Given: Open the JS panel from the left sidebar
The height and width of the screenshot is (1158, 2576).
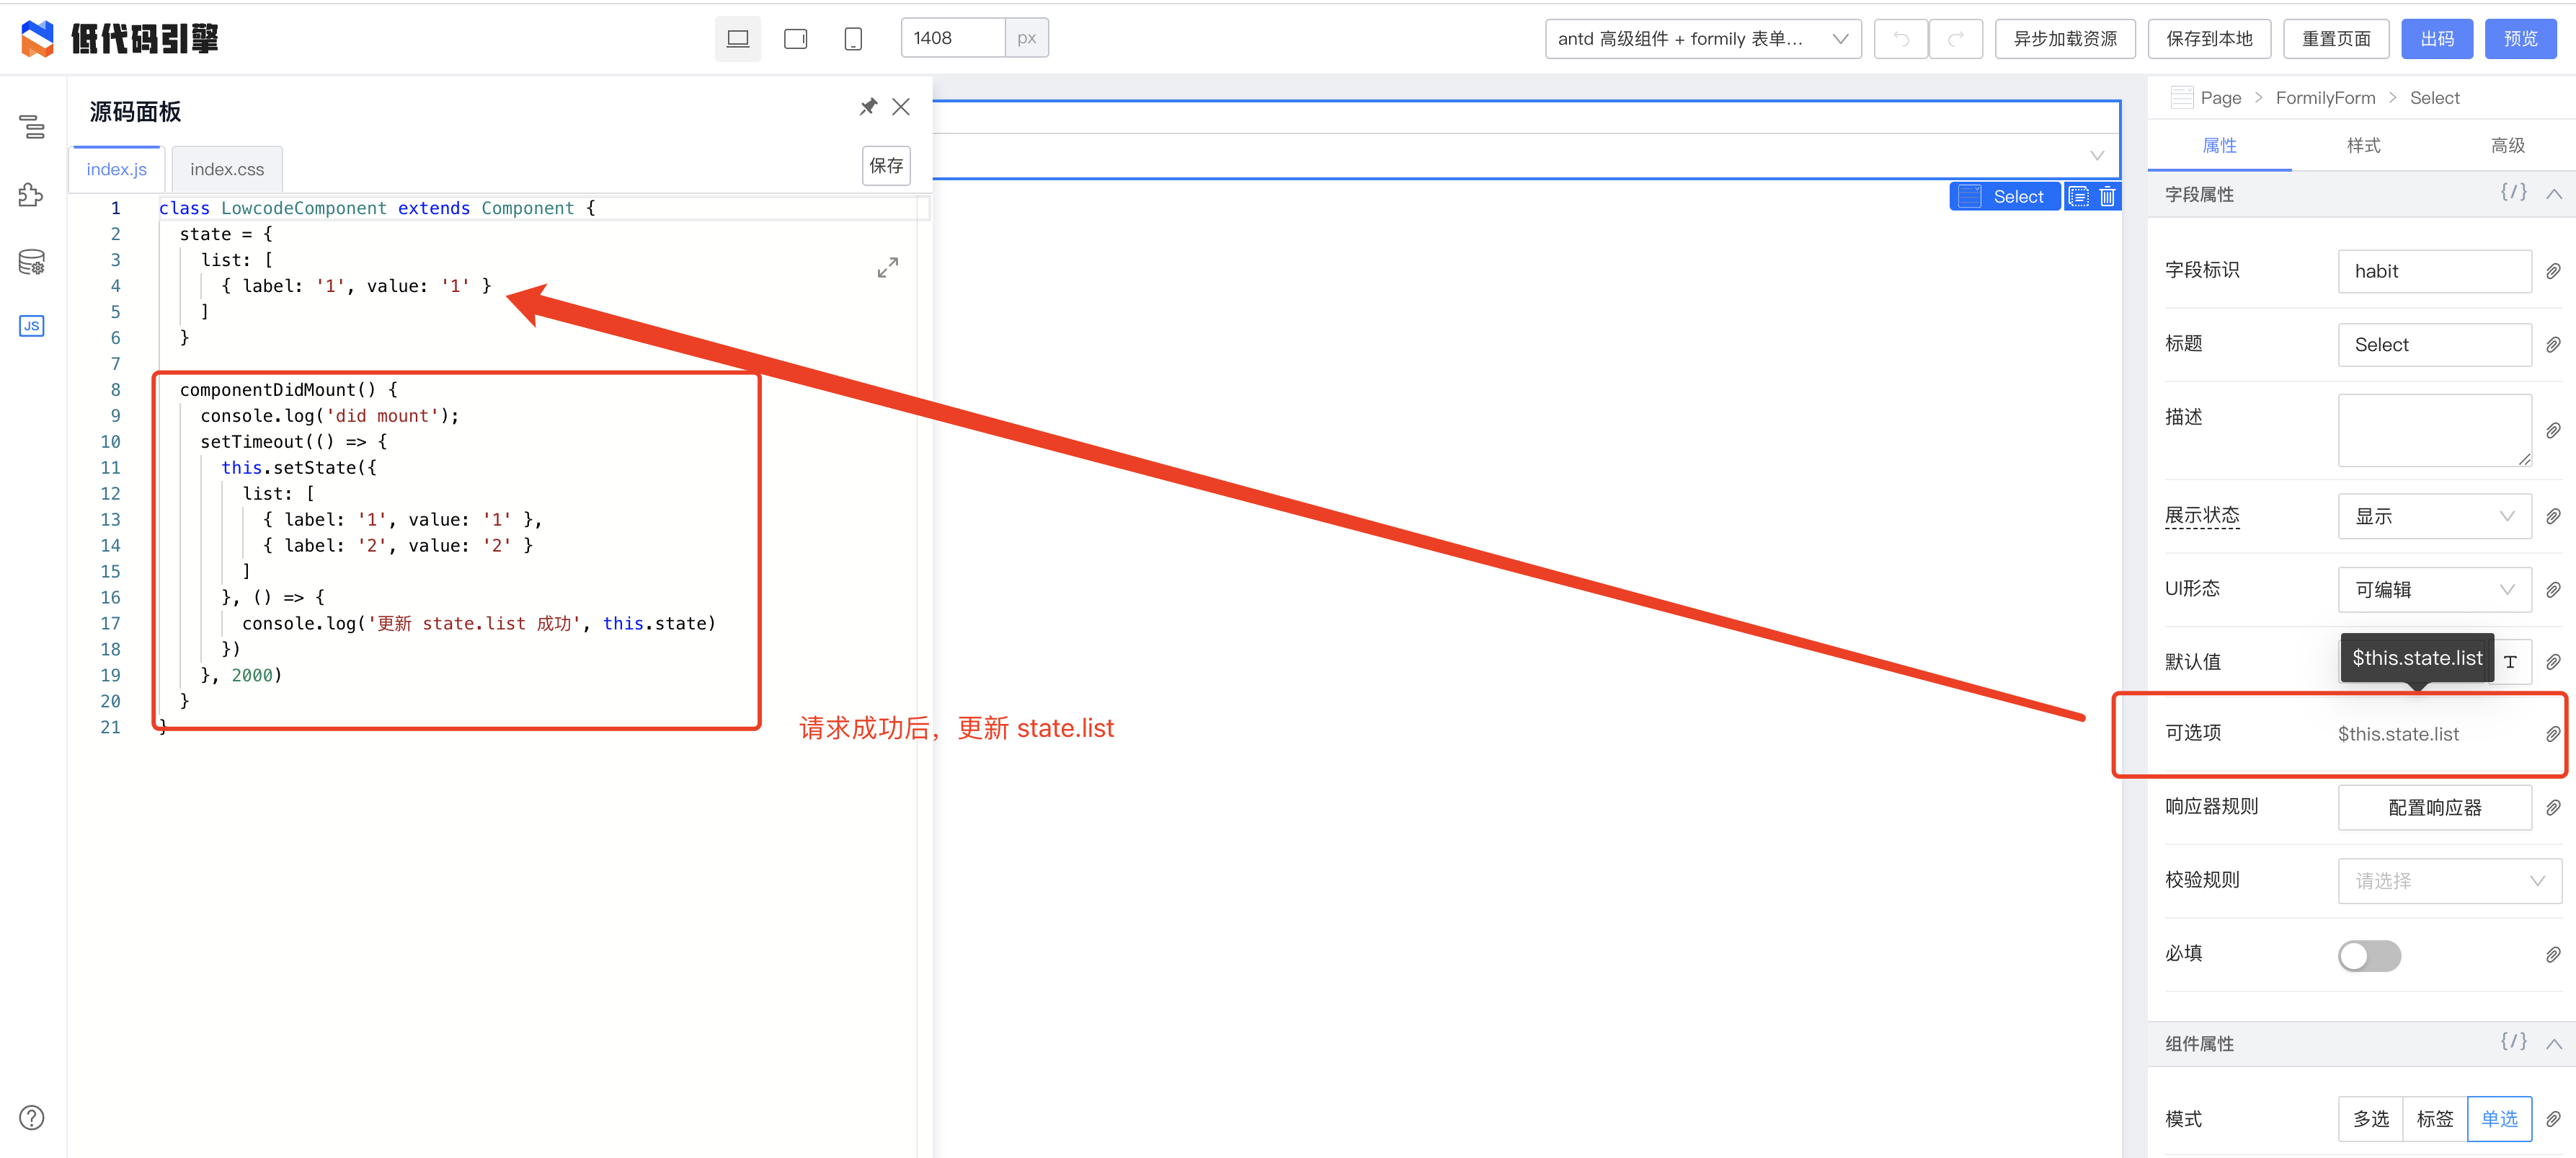Looking at the screenshot, I should point(31,326).
